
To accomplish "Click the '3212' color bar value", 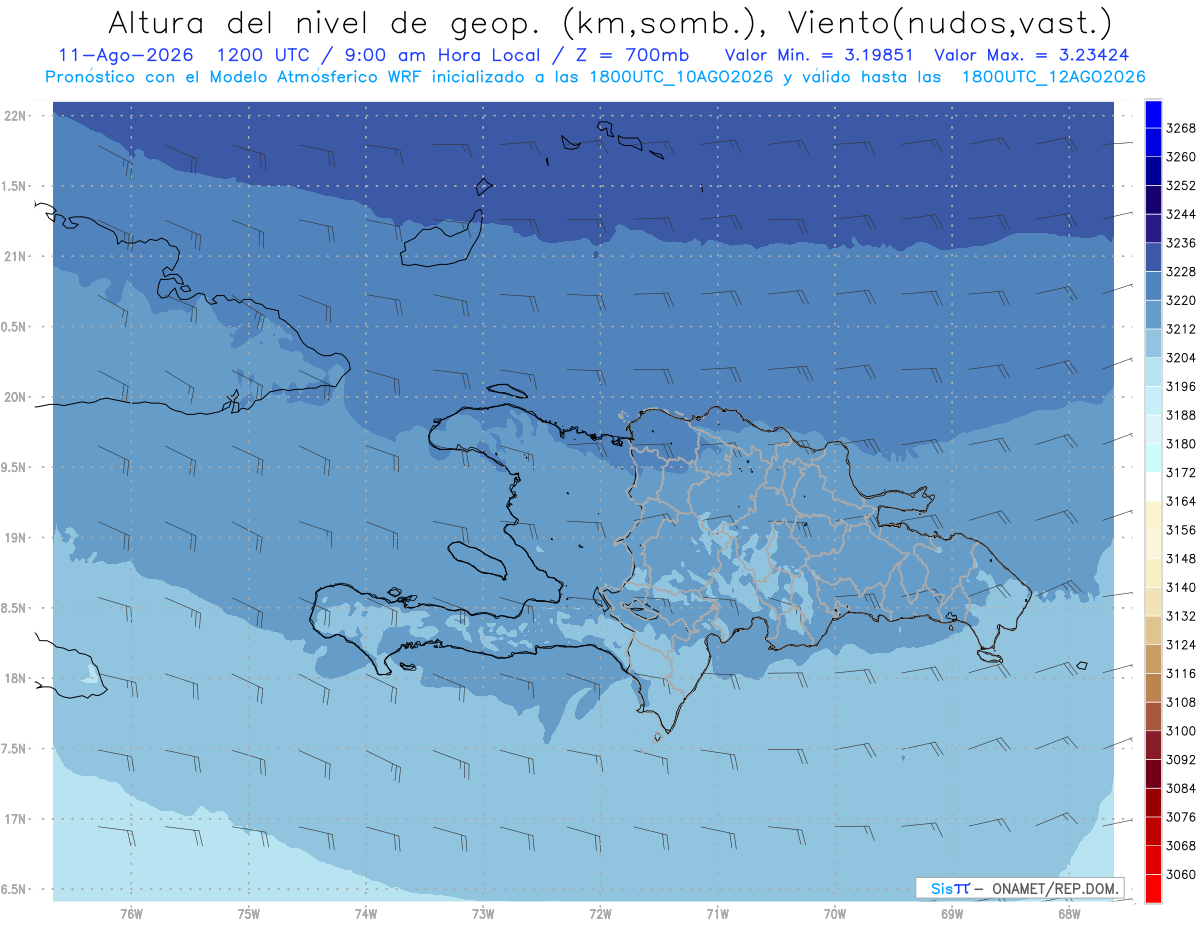I will tap(1181, 329).
